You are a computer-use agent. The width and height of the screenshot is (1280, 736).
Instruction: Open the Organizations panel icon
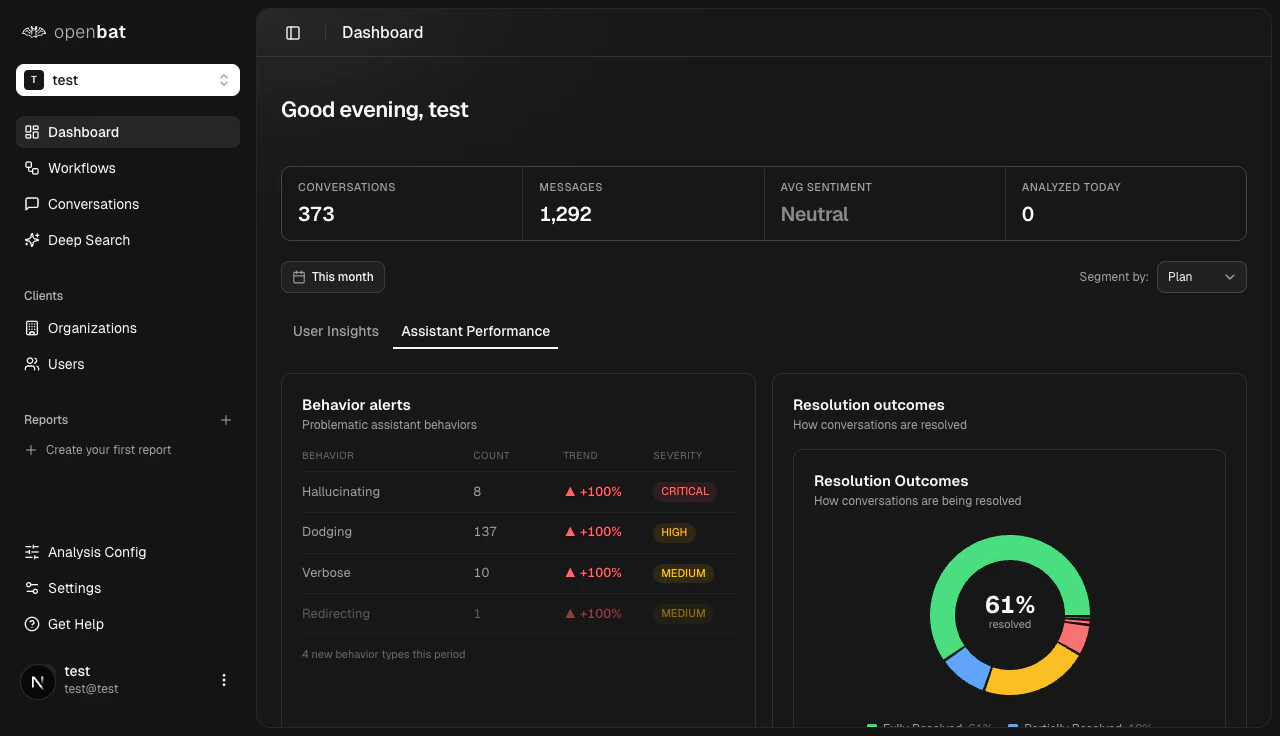point(31,328)
